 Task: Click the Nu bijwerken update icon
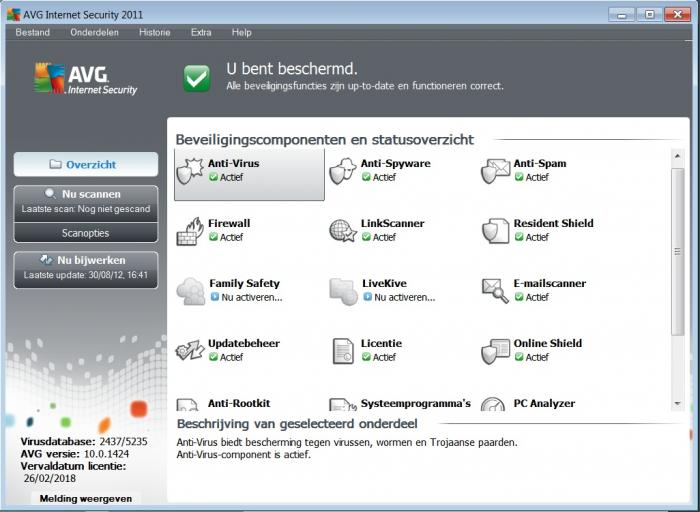(x=46, y=260)
